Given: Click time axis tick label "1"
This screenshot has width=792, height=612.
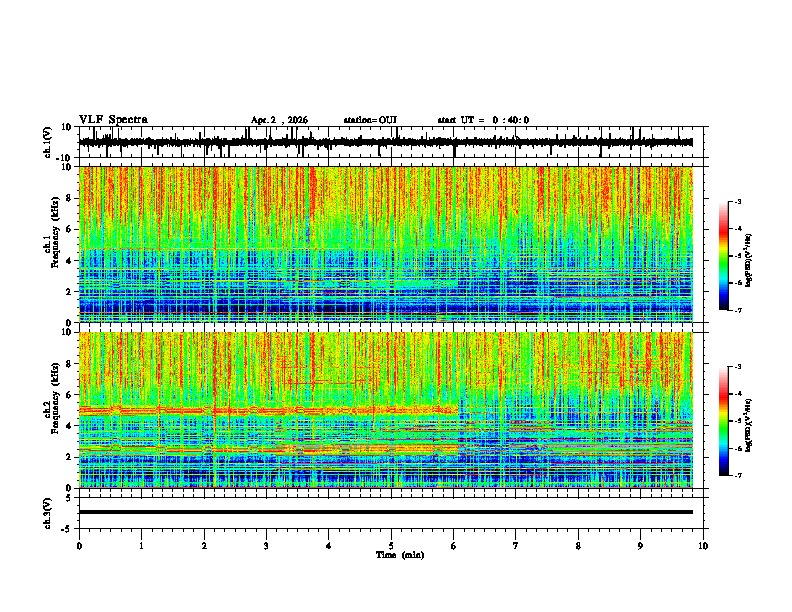Looking at the screenshot, I should coord(141,546).
